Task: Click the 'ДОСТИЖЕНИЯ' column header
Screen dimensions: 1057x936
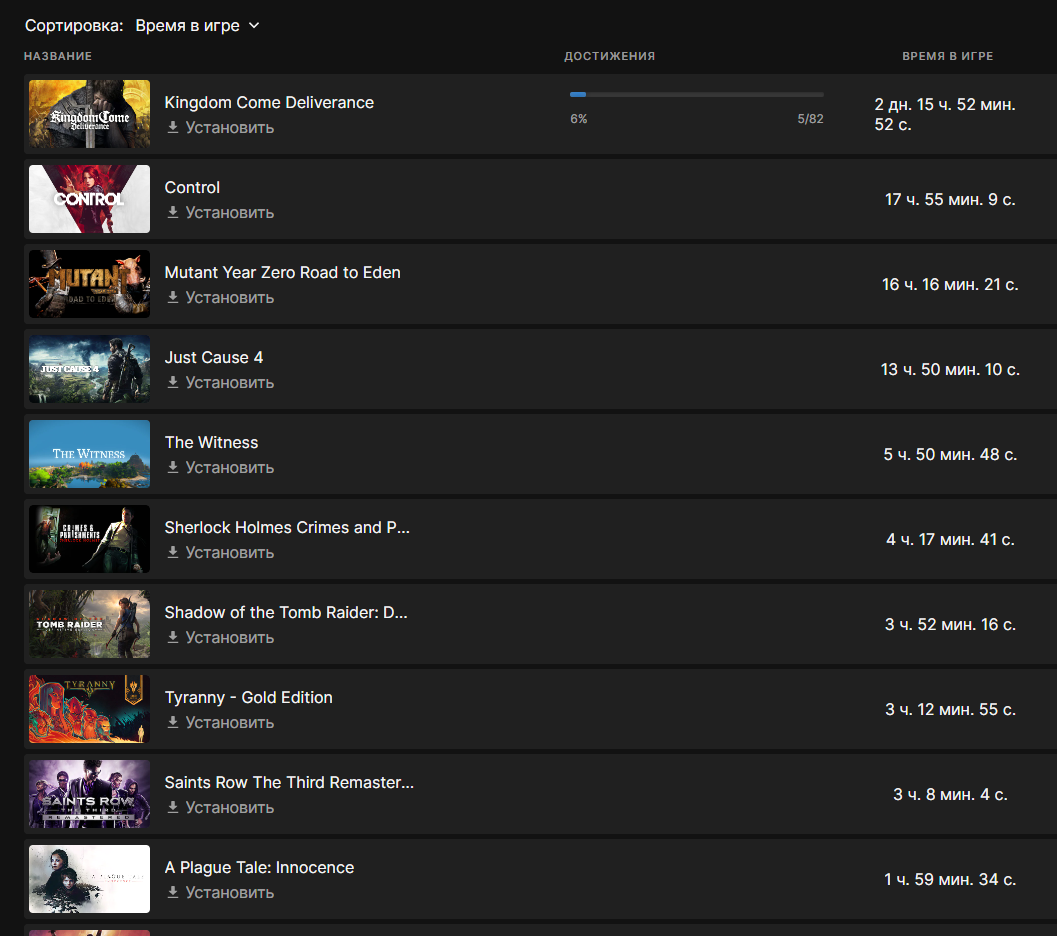Action: 609,56
